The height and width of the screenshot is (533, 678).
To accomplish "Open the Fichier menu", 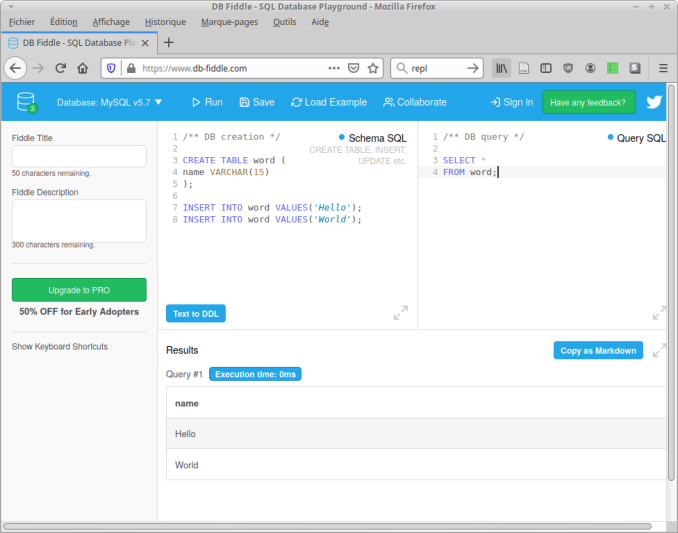I will [22, 22].
